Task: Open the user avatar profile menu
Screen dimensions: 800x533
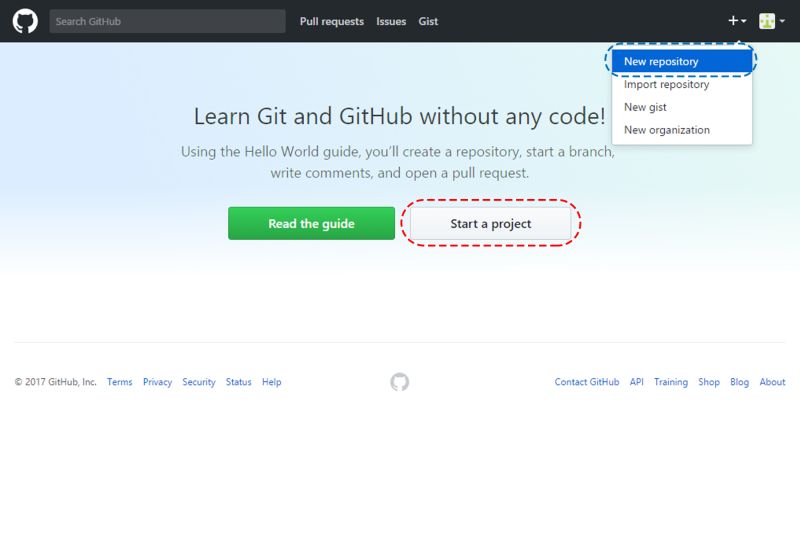Action: [771, 21]
